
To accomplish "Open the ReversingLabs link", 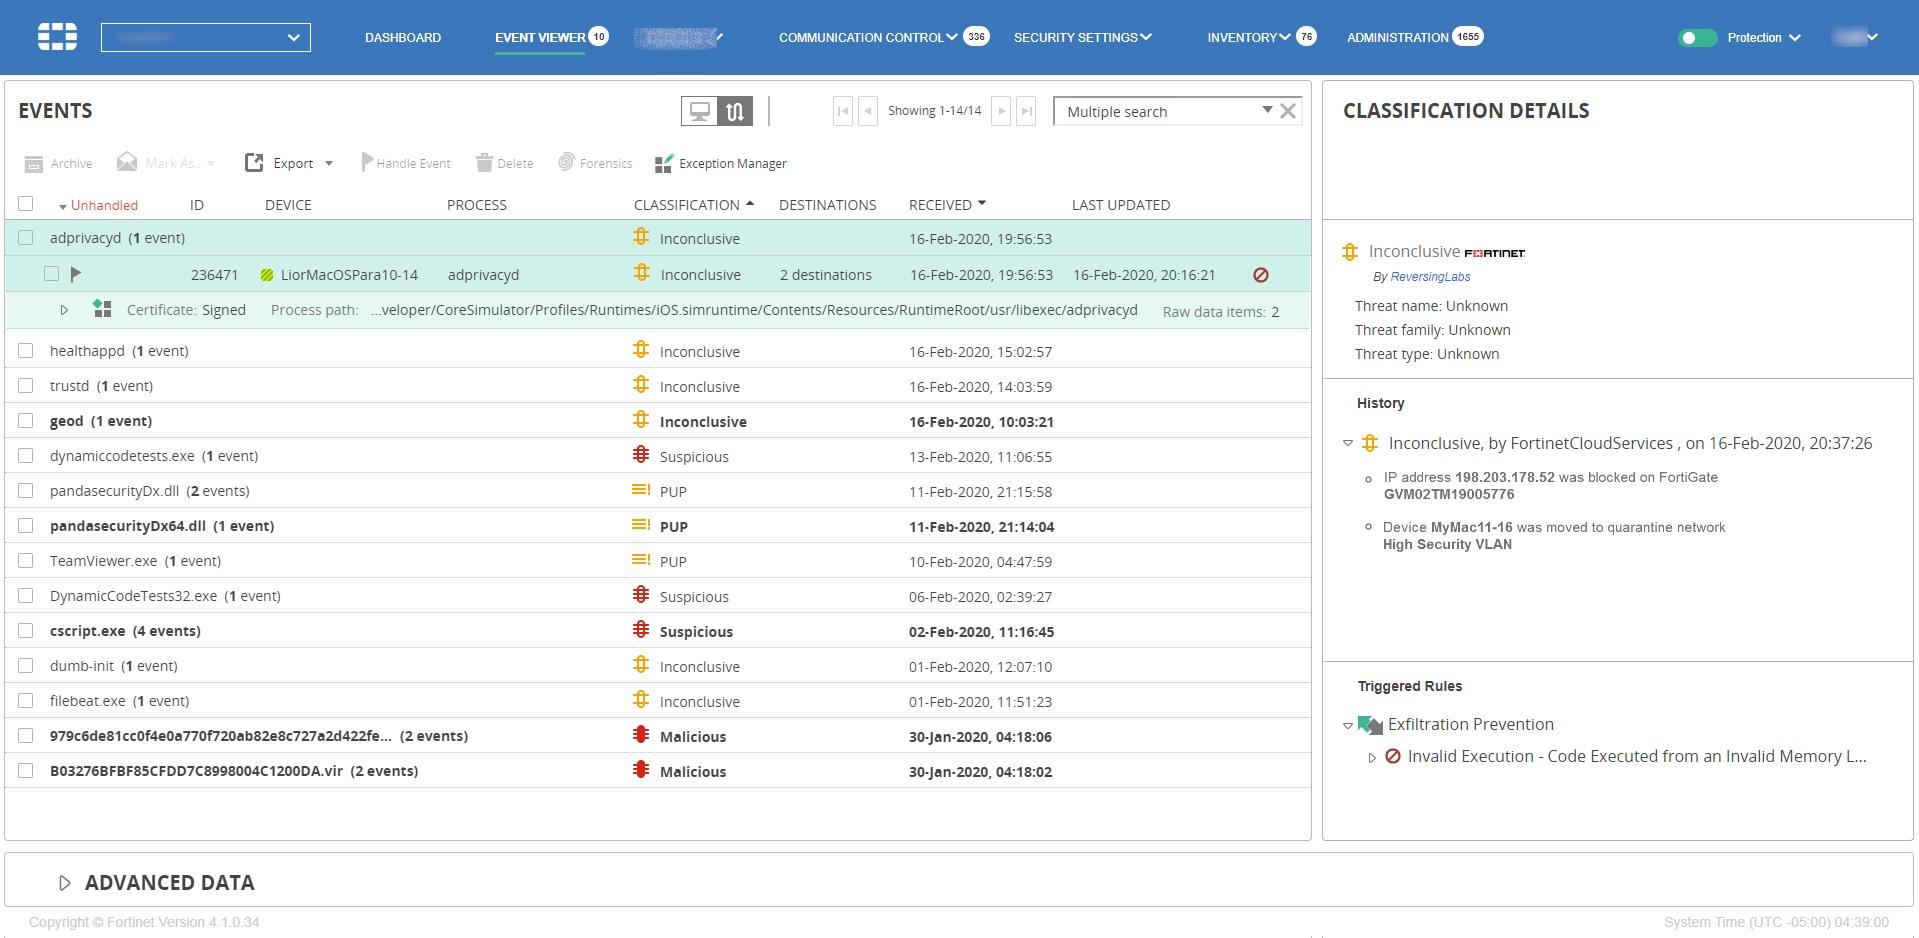I will 1429,276.
